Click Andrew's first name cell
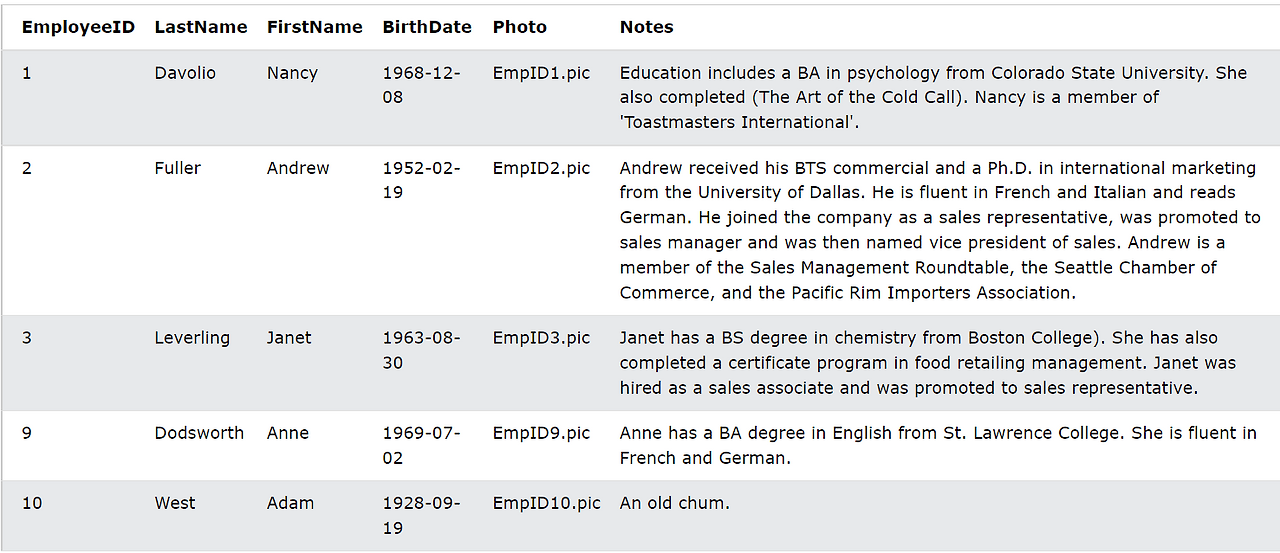Viewport: 1280px width, 553px height. (x=298, y=168)
